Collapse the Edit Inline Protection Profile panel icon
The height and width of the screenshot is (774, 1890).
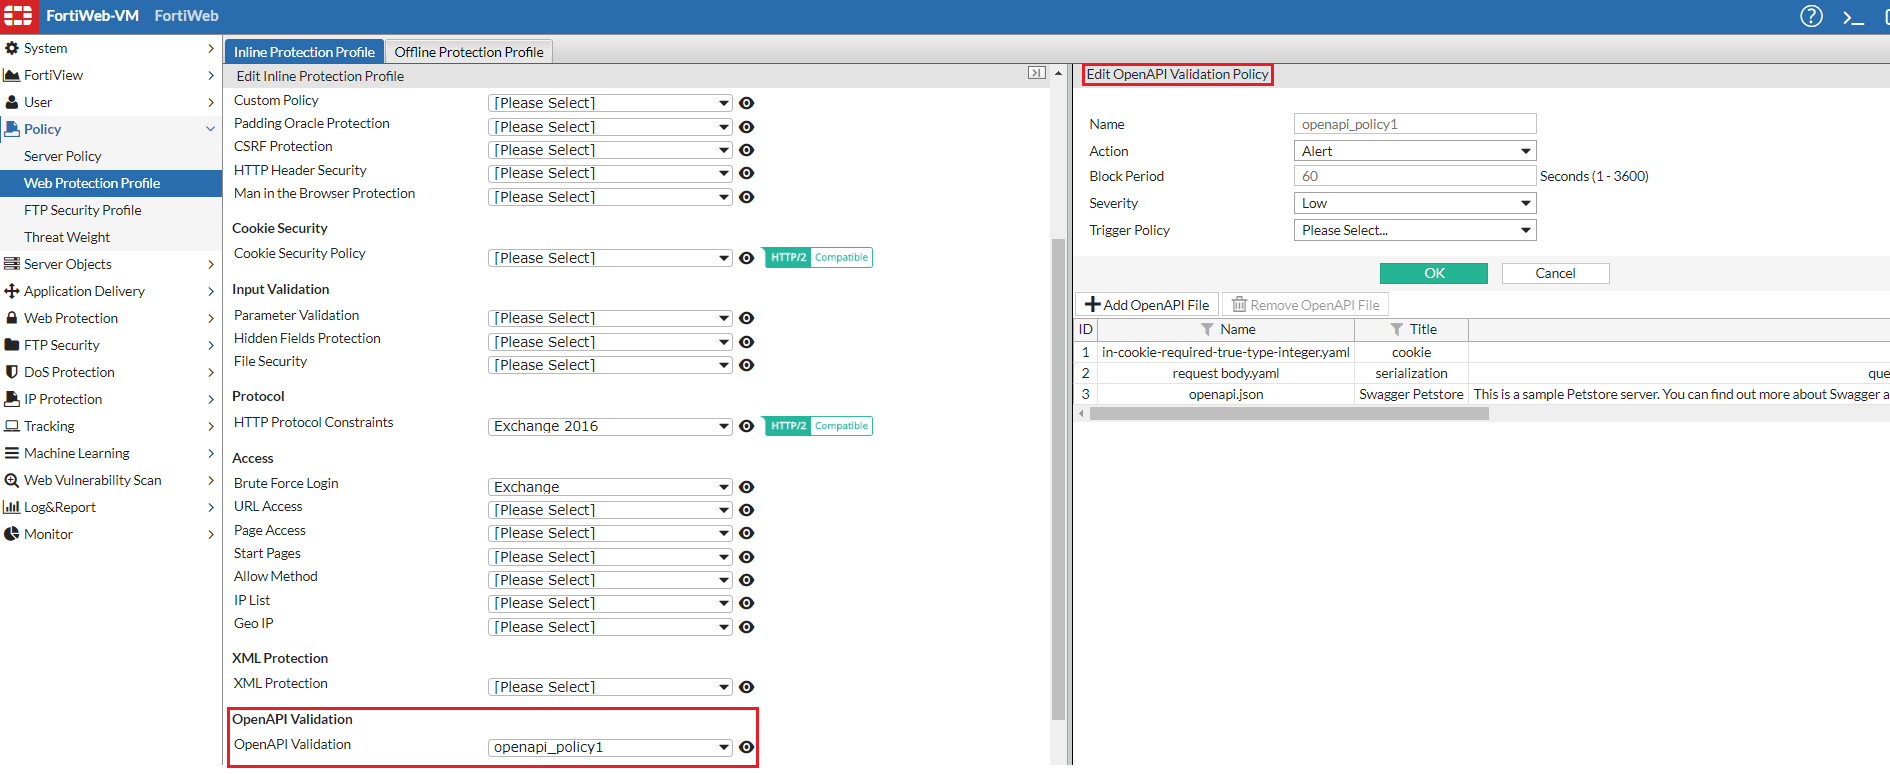tap(1037, 73)
